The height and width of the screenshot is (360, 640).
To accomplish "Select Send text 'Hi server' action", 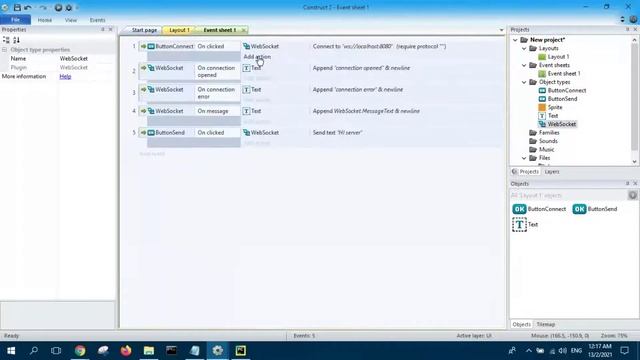I will (338, 133).
